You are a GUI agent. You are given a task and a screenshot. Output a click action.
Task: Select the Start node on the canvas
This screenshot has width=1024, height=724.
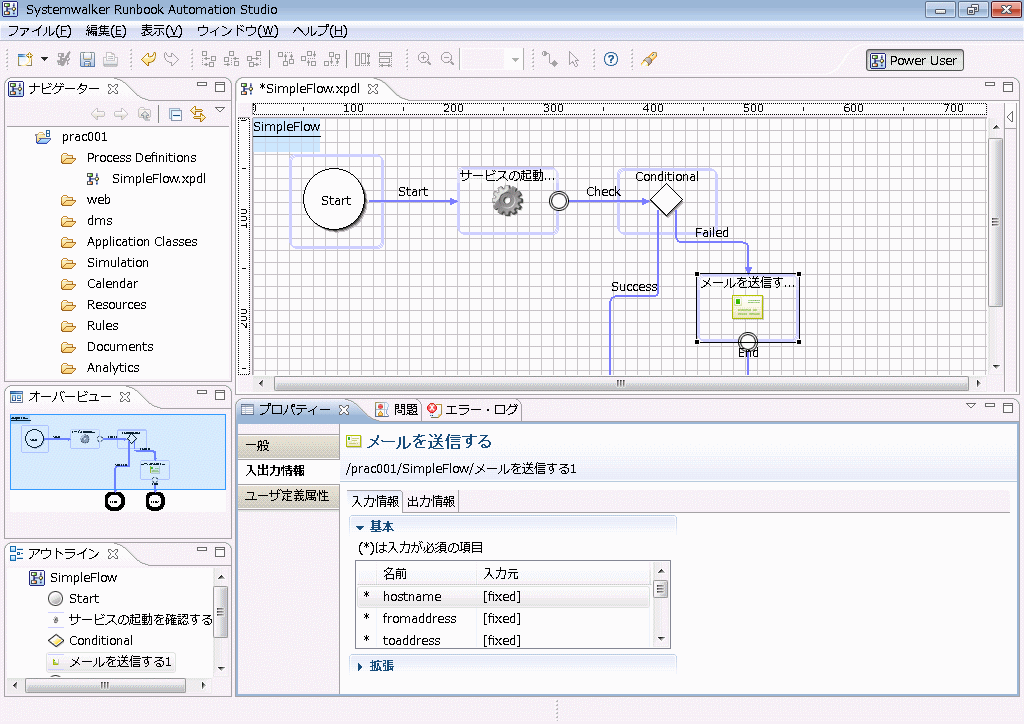[x=335, y=200]
